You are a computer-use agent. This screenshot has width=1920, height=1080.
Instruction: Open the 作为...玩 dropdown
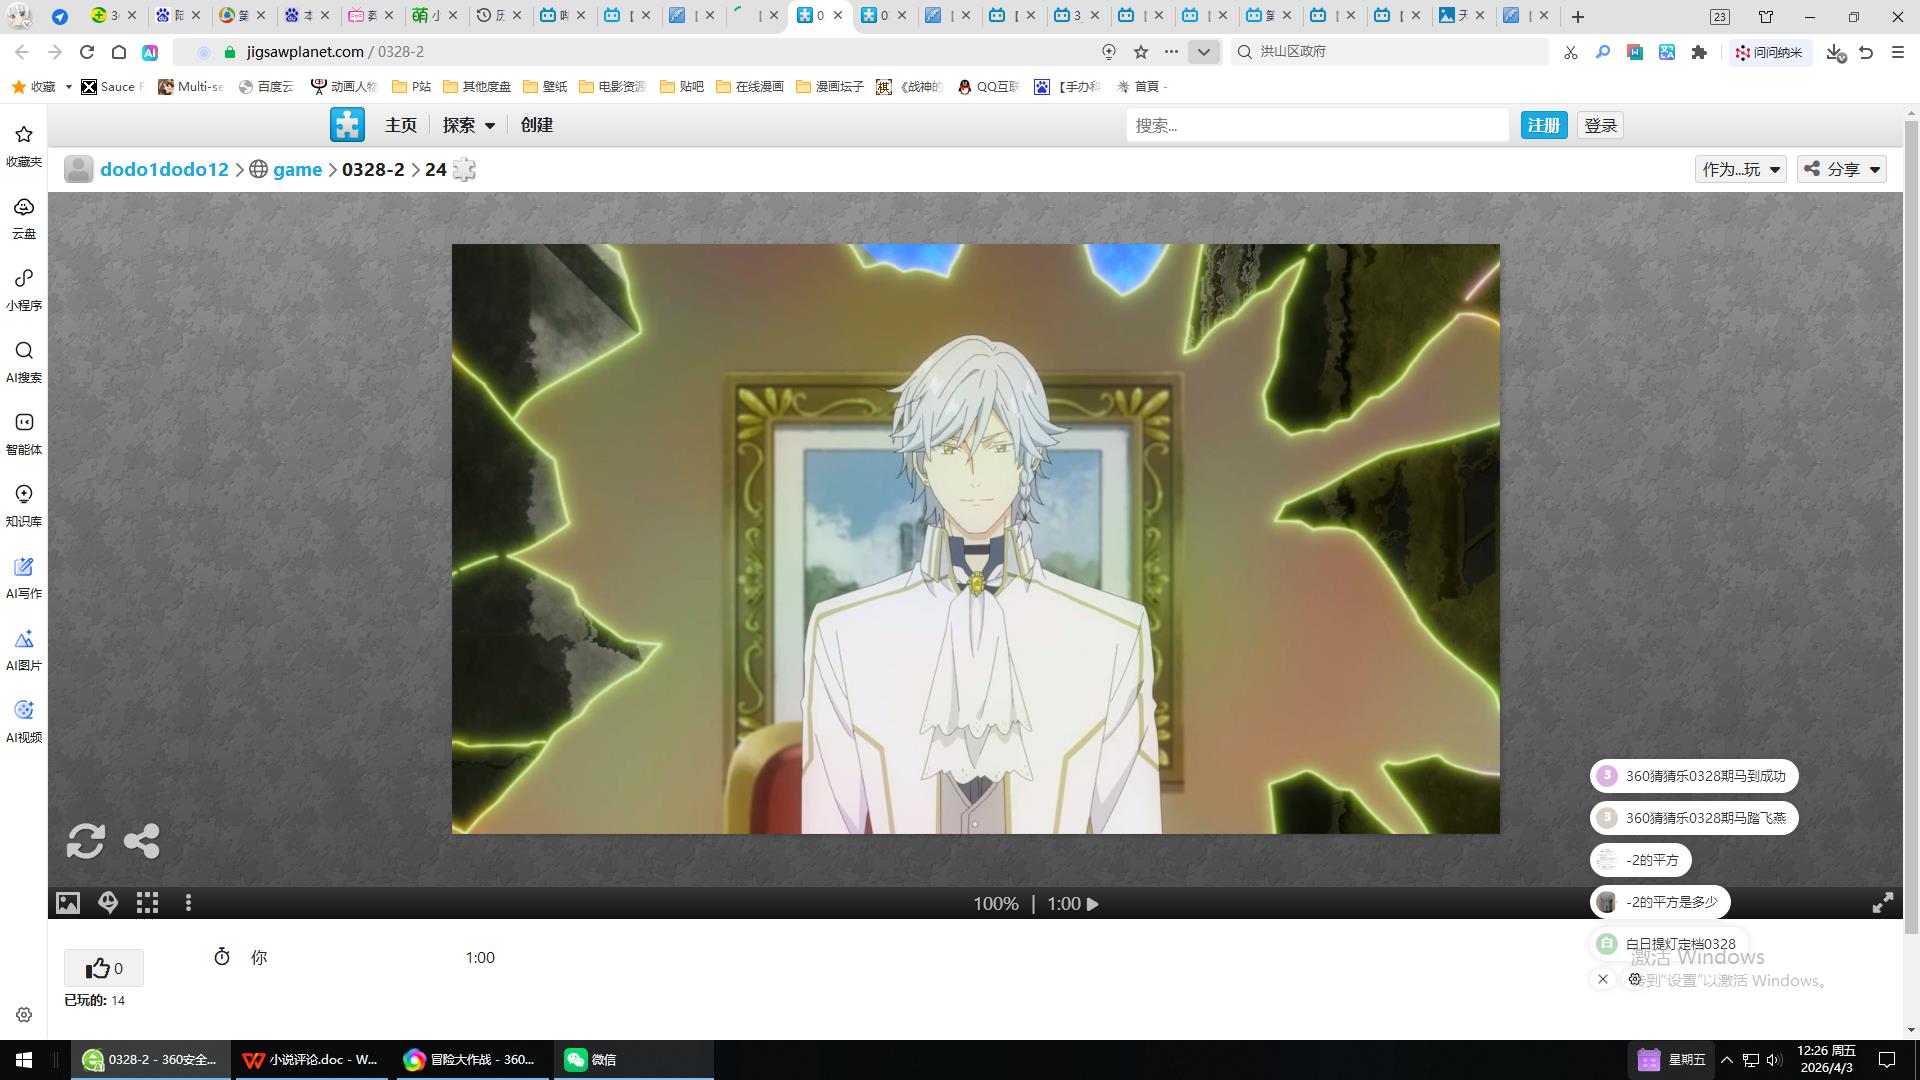coord(1740,169)
